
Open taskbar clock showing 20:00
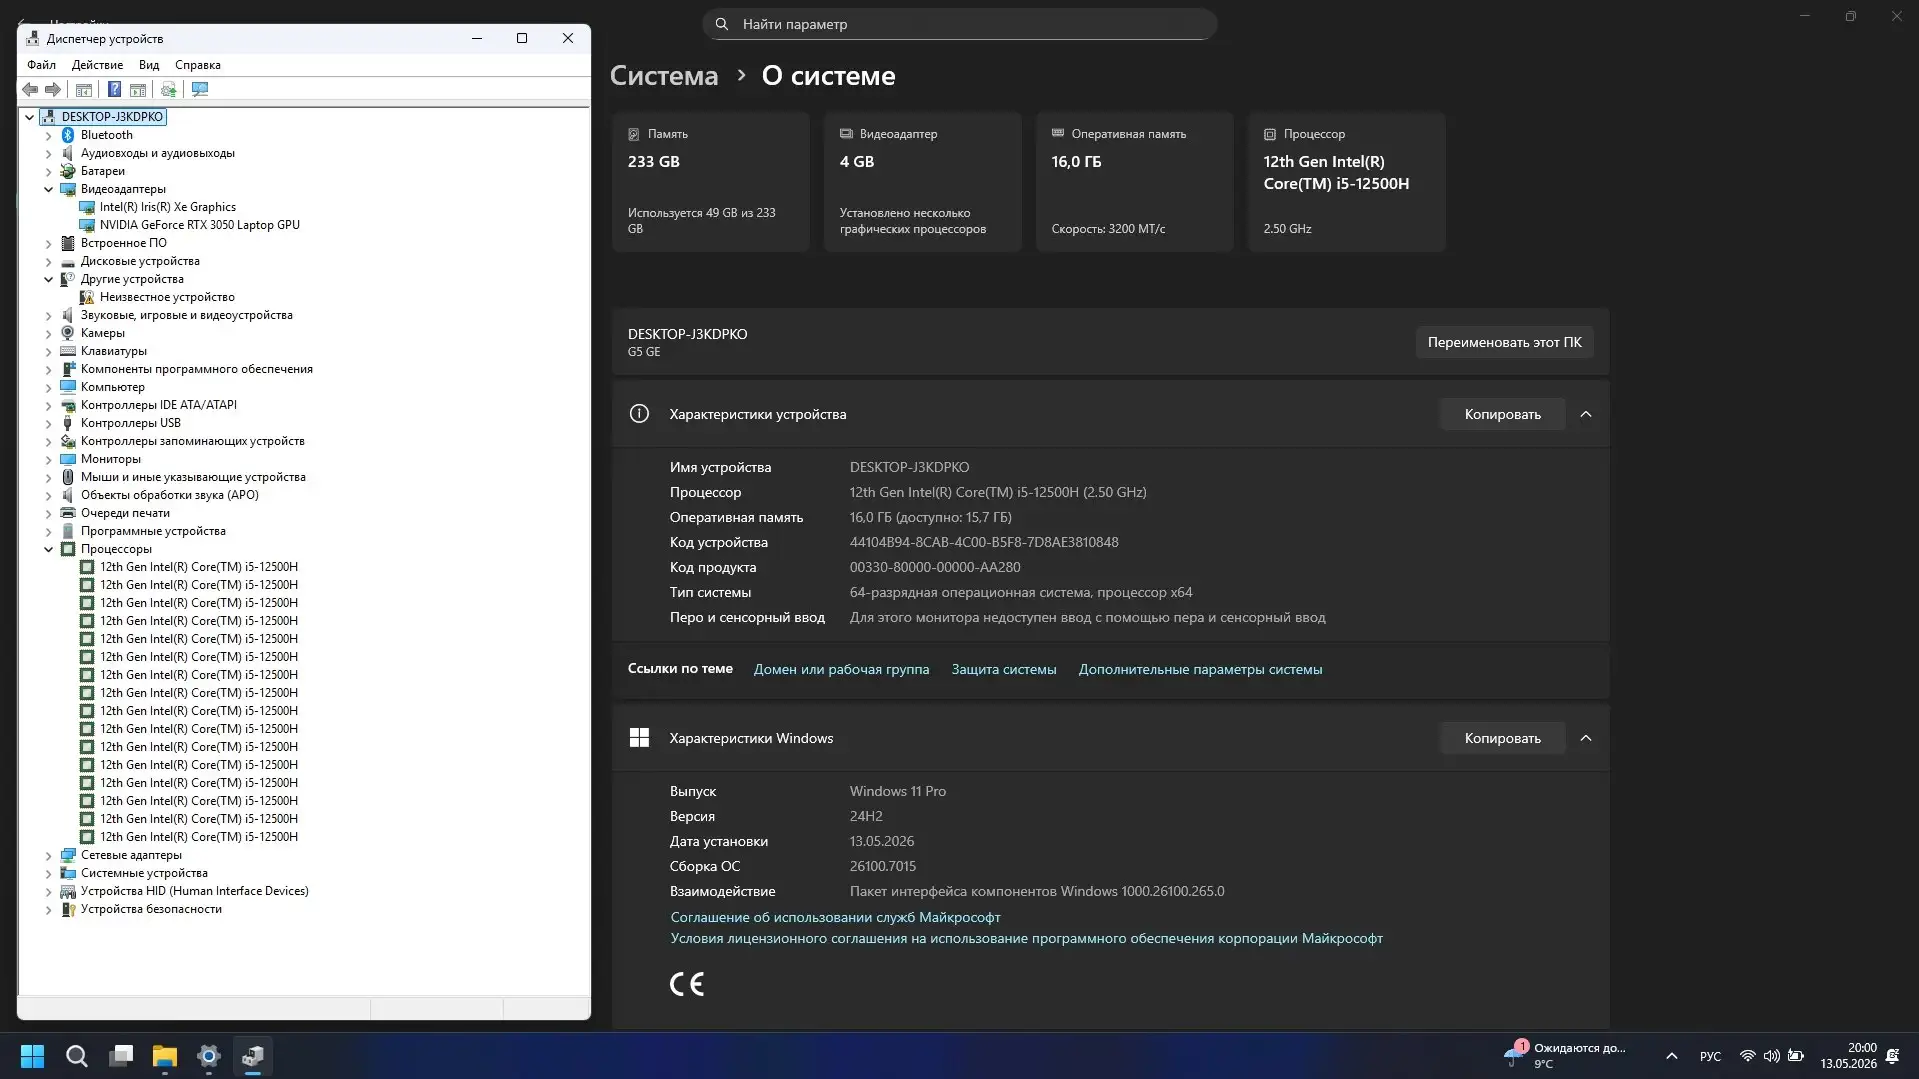(x=1848, y=1056)
